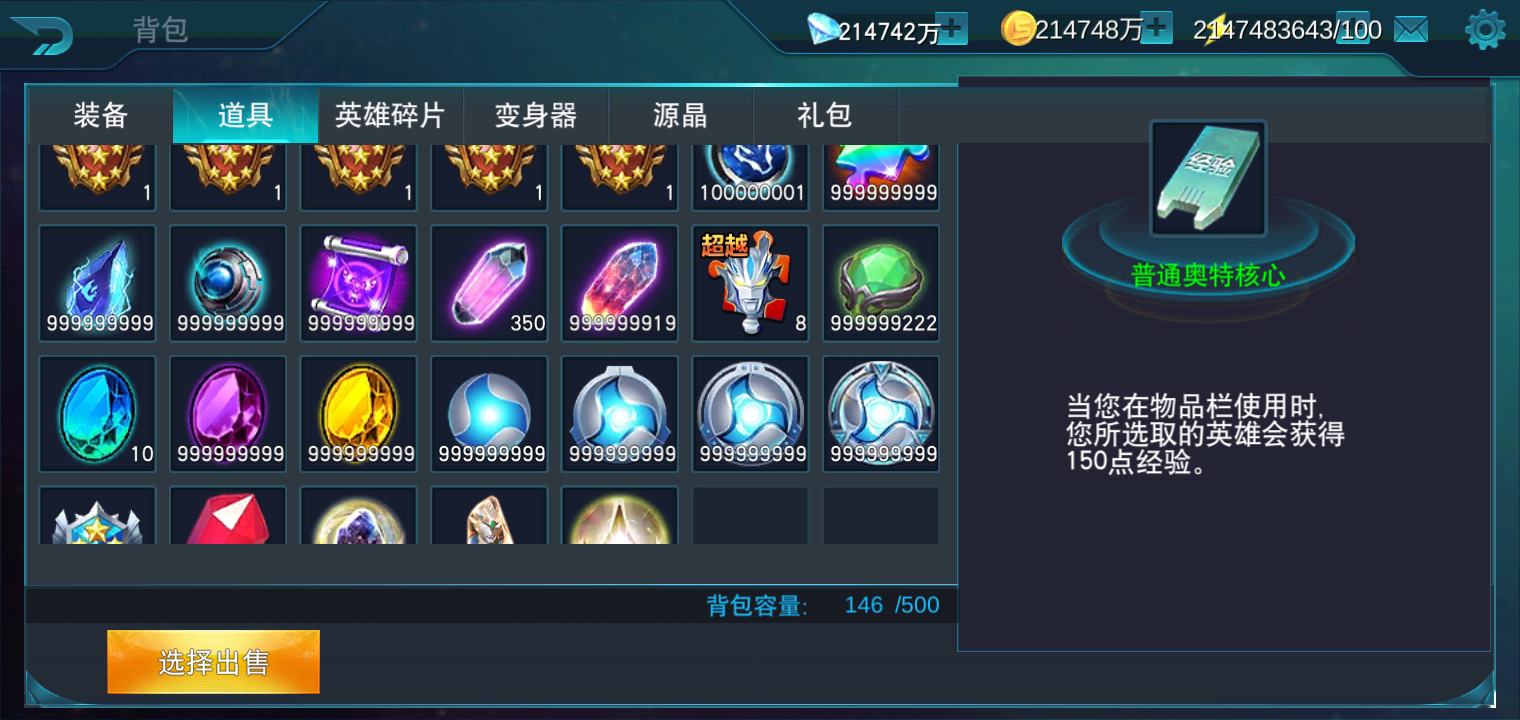Viewport: 1520px width, 720px height.
Task: Select the red gem in bottom row
Action: tap(228, 516)
